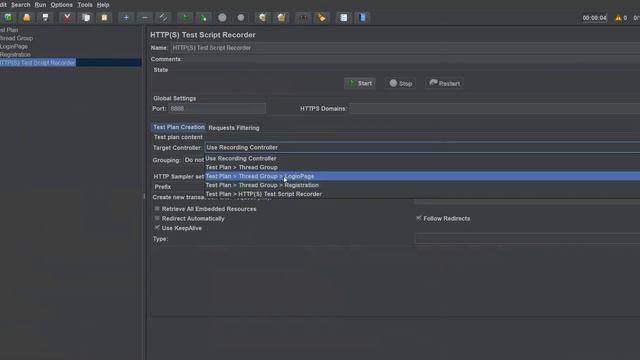Click the Cut scissors icon

point(67,18)
